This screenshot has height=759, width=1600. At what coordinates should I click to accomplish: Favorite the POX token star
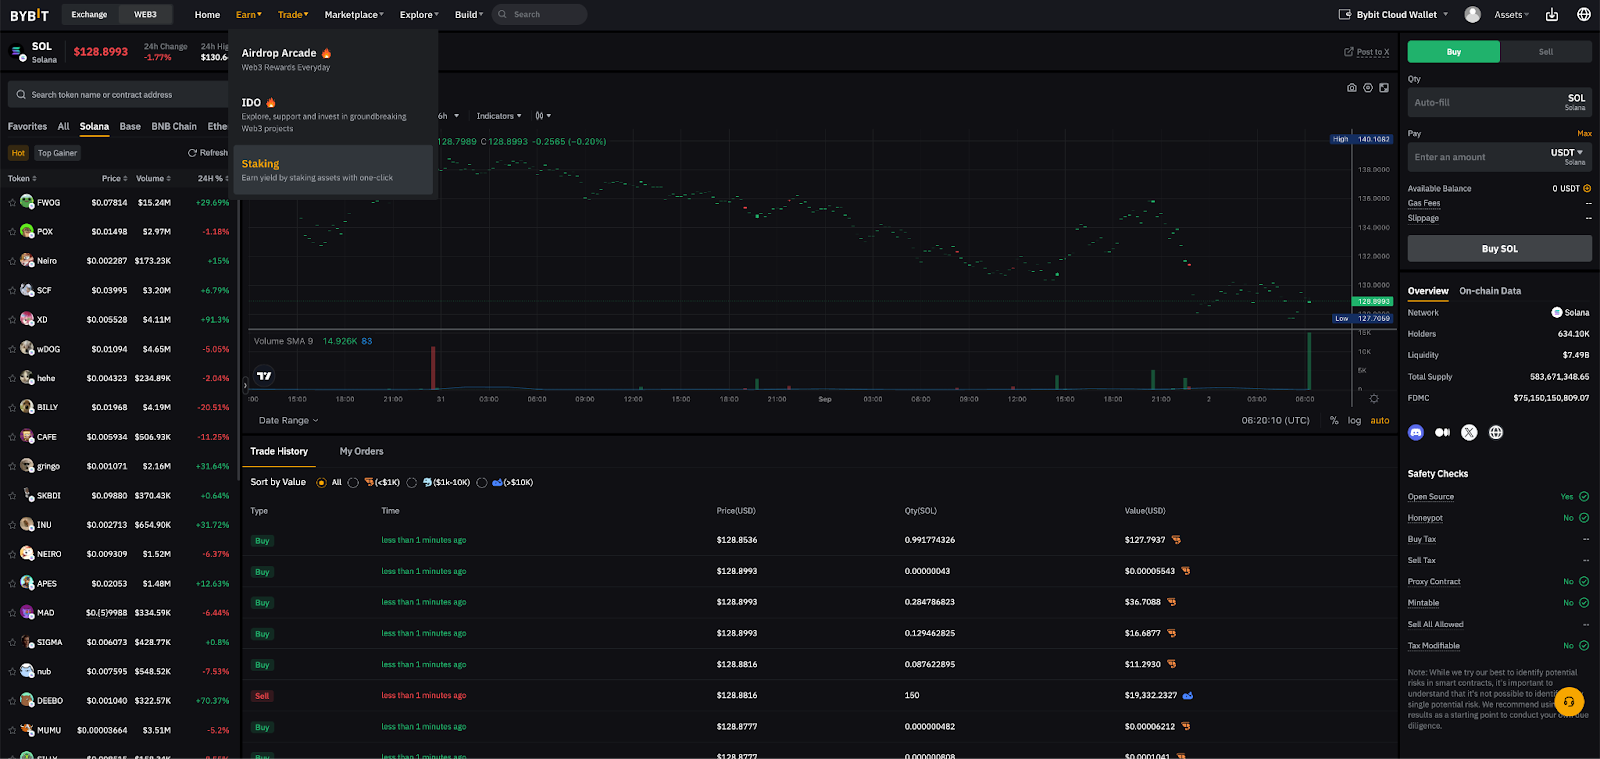pyautogui.click(x=12, y=232)
